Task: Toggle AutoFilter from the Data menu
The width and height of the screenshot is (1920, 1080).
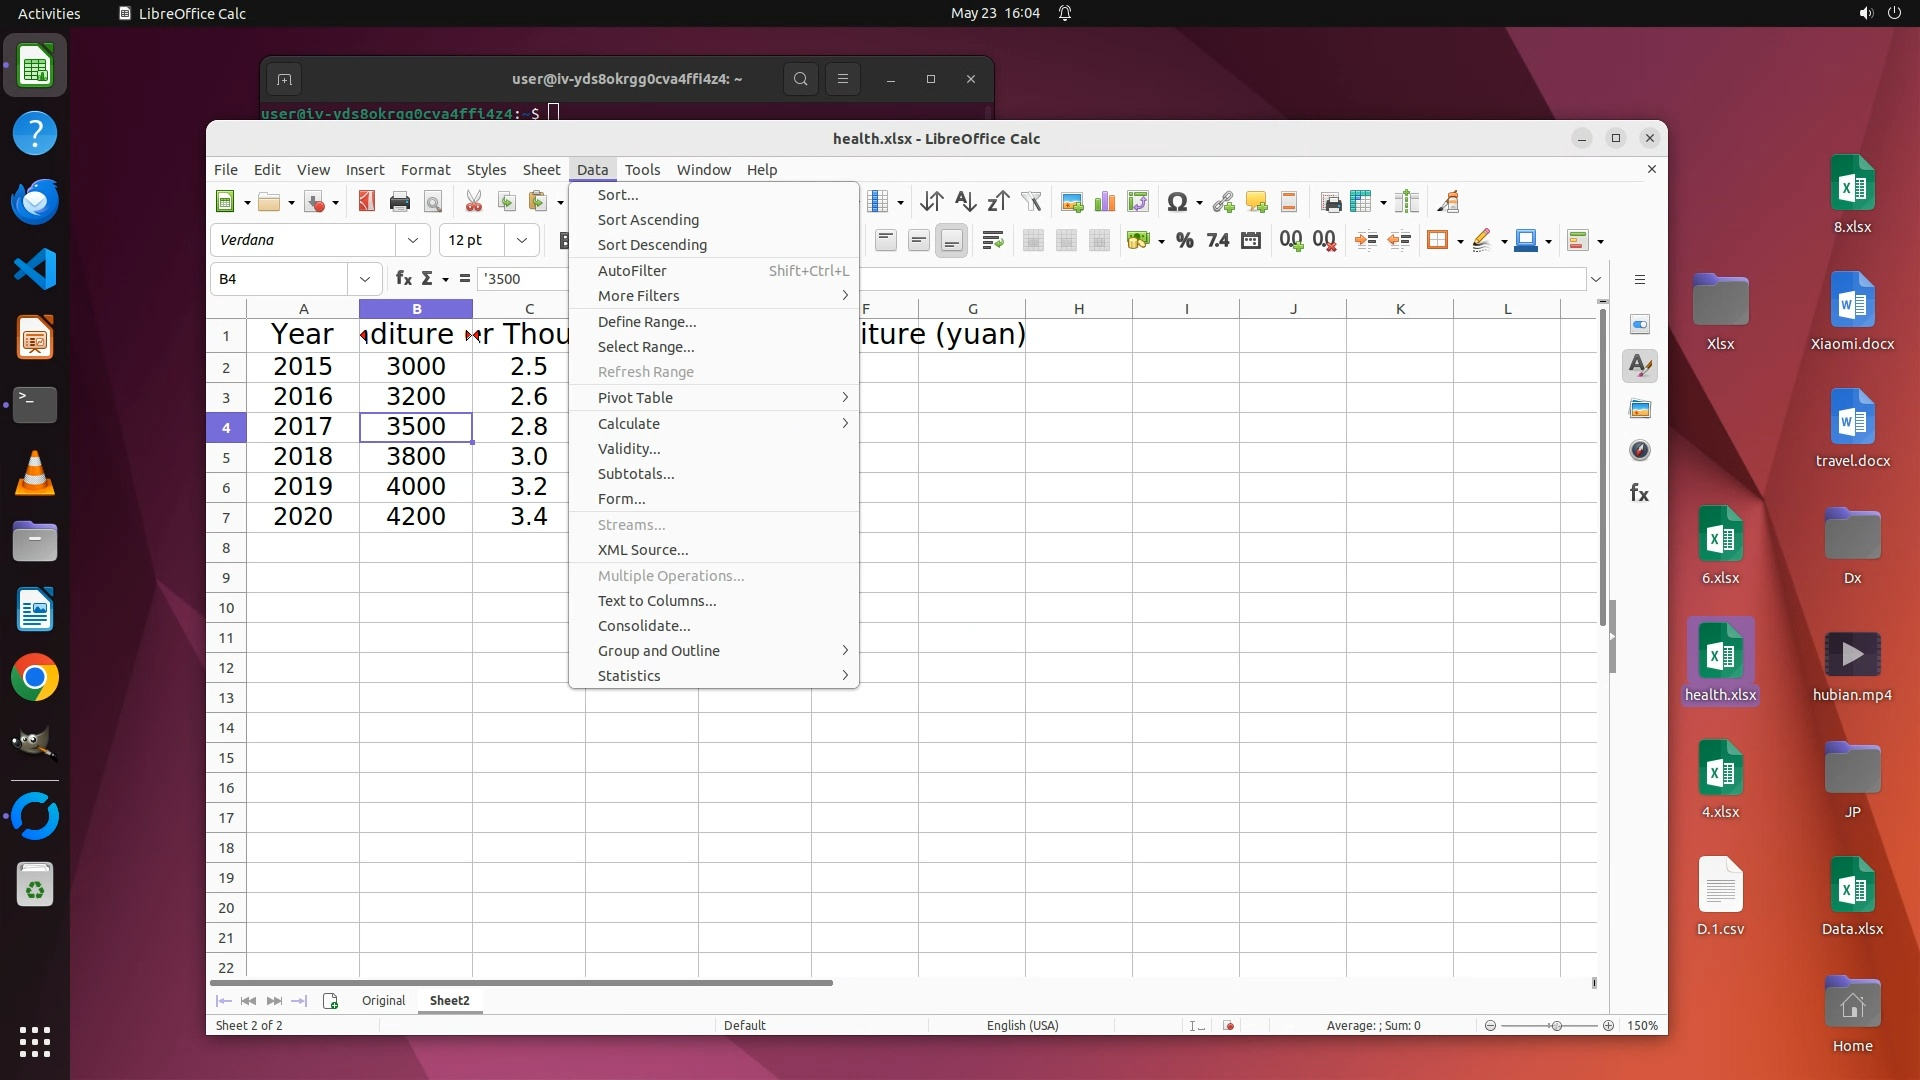Action: (632, 271)
